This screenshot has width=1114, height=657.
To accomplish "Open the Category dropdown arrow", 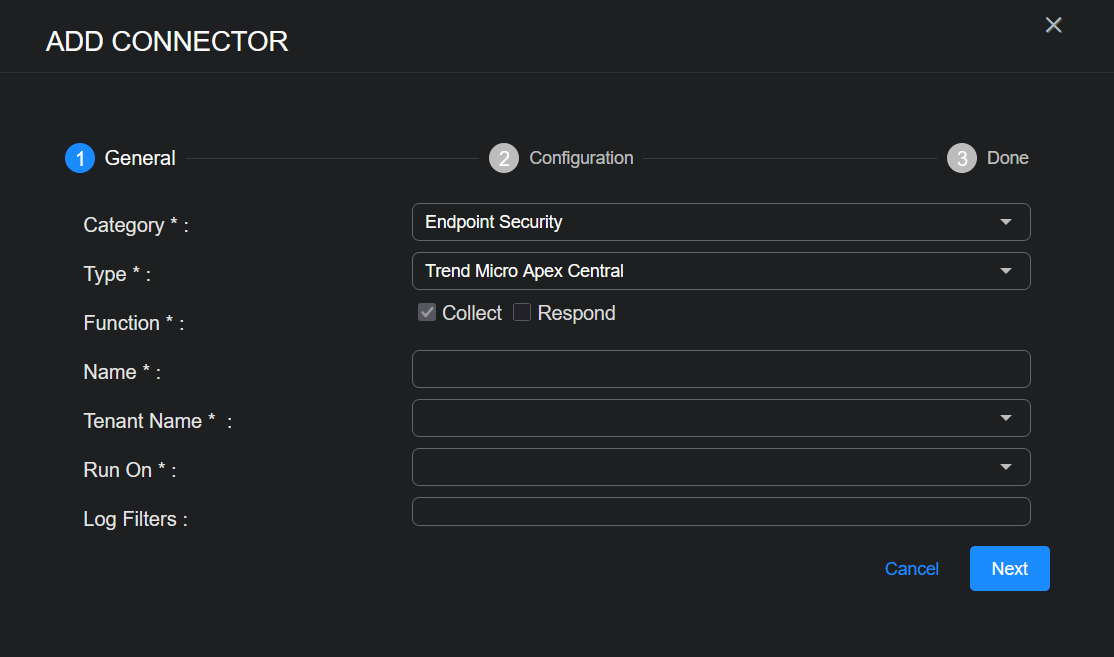I will [1006, 222].
